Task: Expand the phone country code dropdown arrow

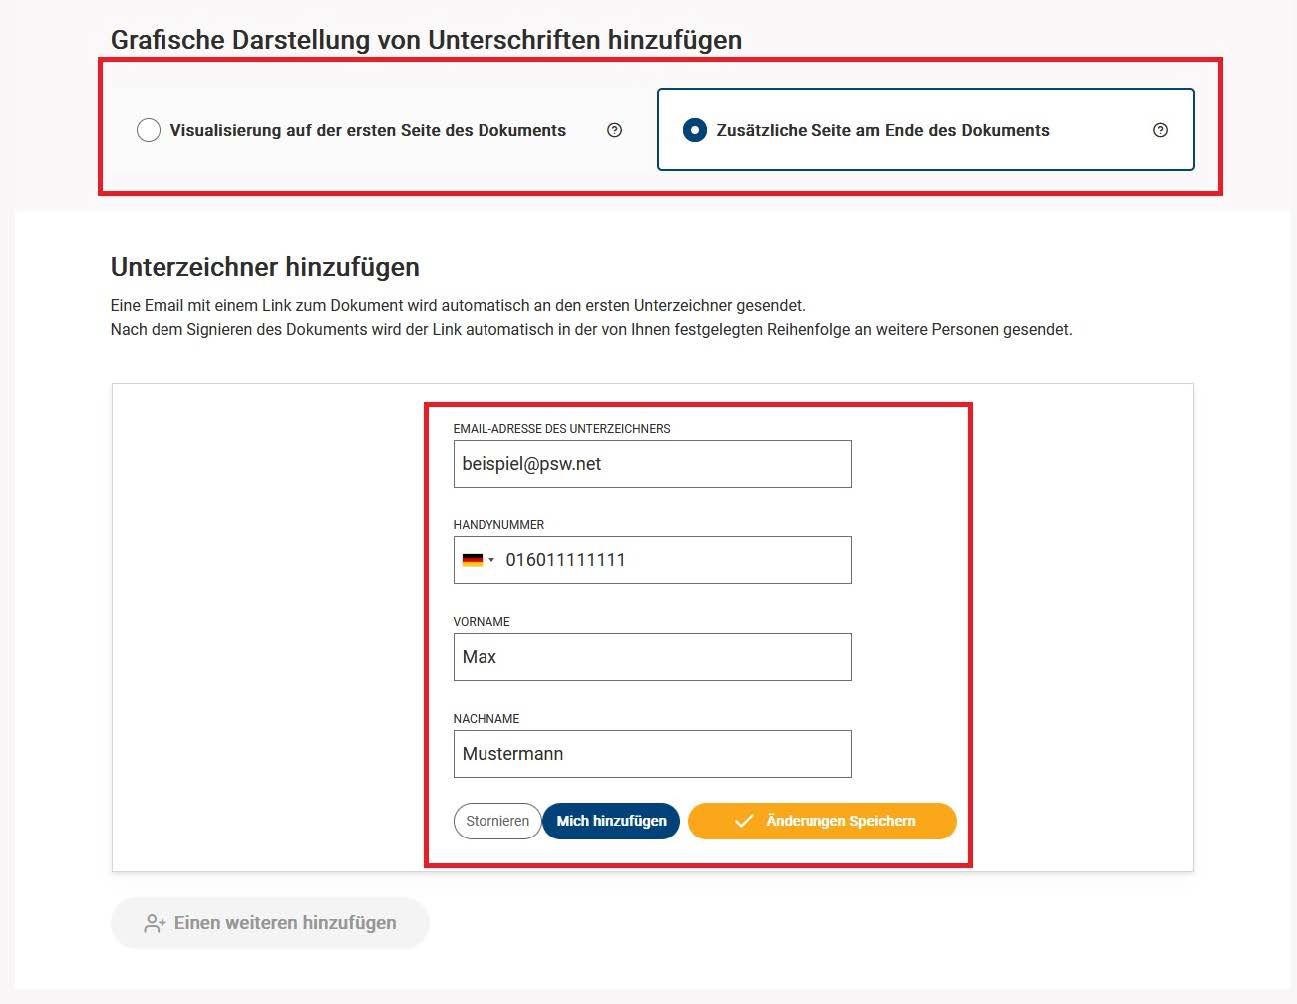Action: [491, 560]
